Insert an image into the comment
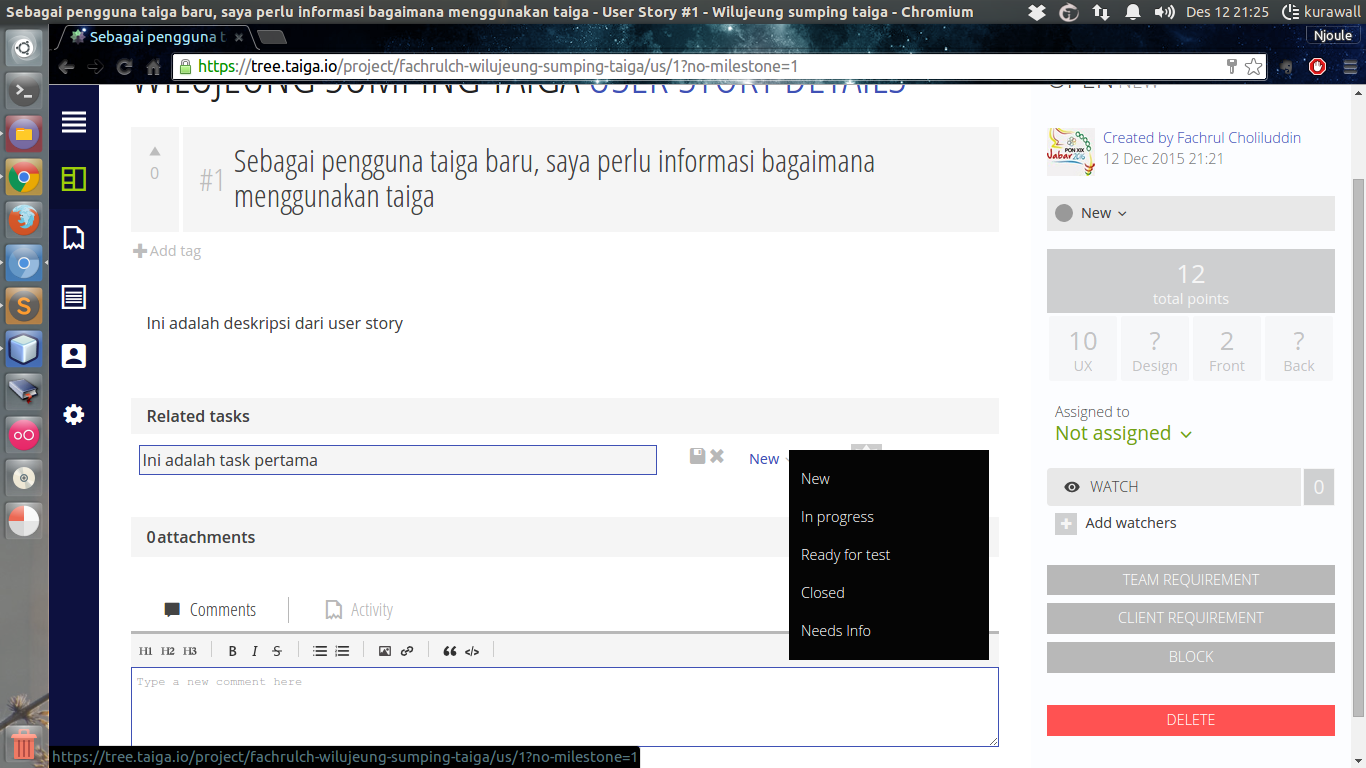1366x768 pixels. (384, 651)
